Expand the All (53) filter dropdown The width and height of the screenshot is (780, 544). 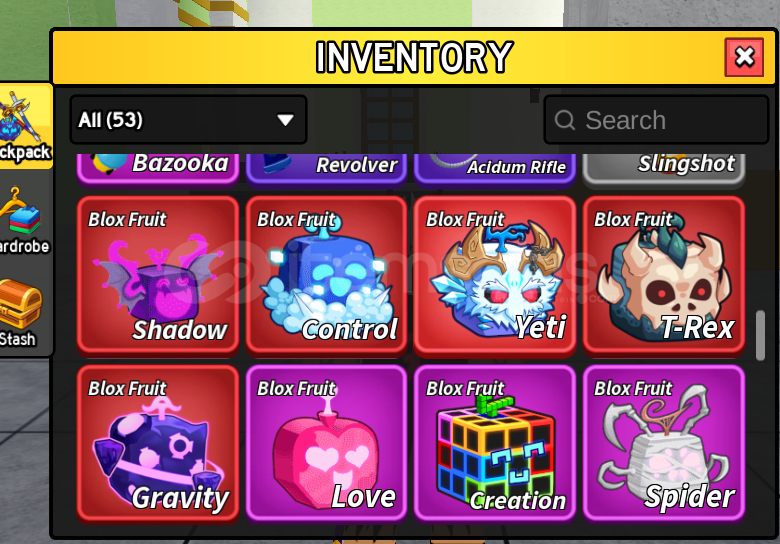pyautogui.click(x=188, y=120)
